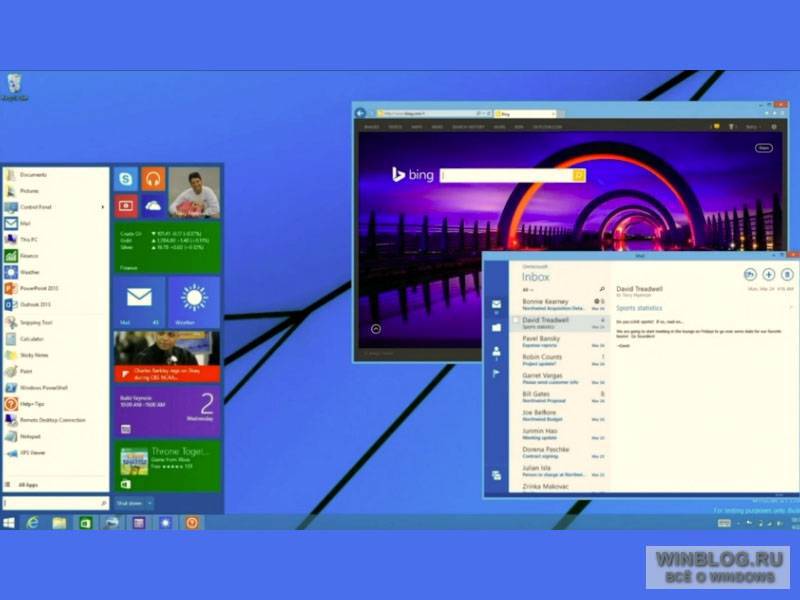
Task: Expand the Control Panel submenu arrow
Action: [x=103, y=207]
